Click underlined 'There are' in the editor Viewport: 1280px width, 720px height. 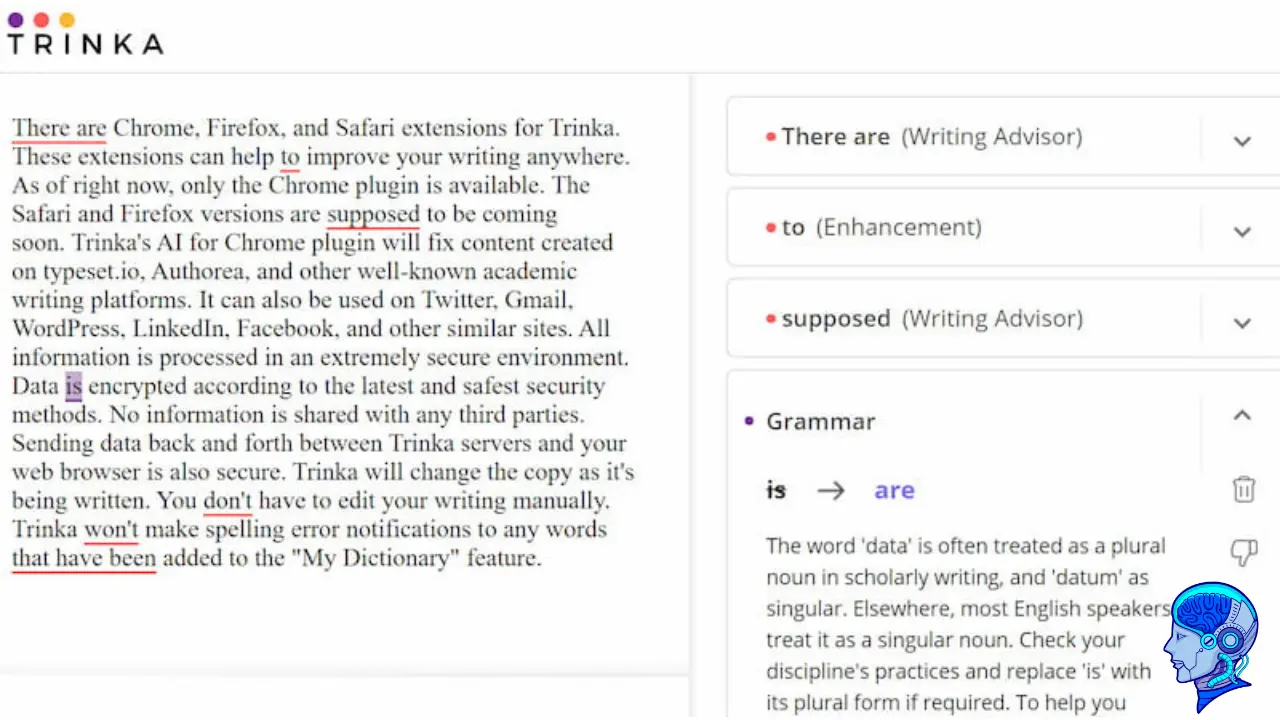pyautogui.click(x=59, y=128)
